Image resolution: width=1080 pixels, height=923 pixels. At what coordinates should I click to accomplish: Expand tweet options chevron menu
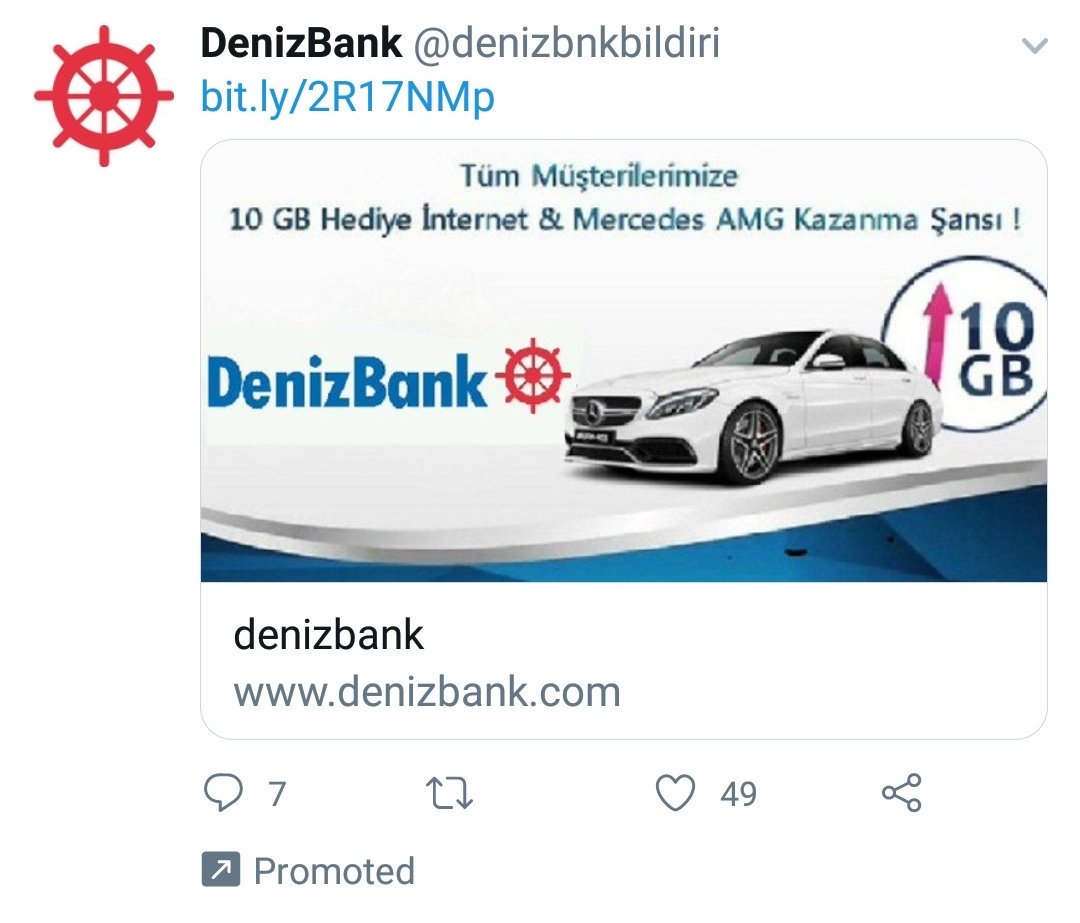[x=1035, y=46]
